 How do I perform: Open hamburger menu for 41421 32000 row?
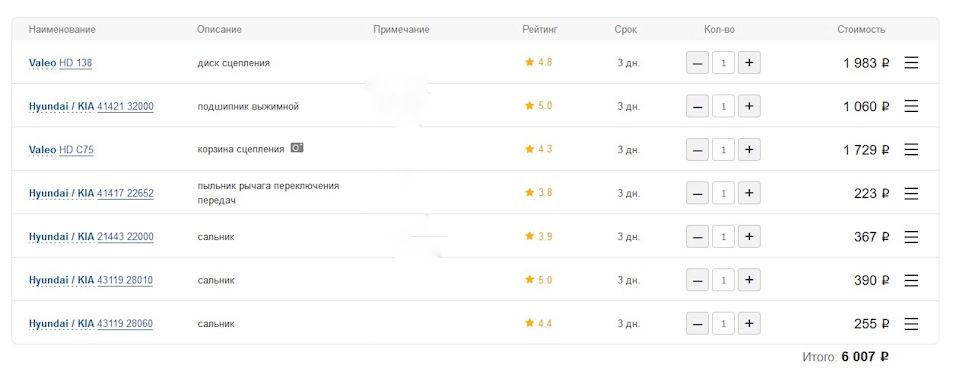pyautogui.click(x=911, y=106)
